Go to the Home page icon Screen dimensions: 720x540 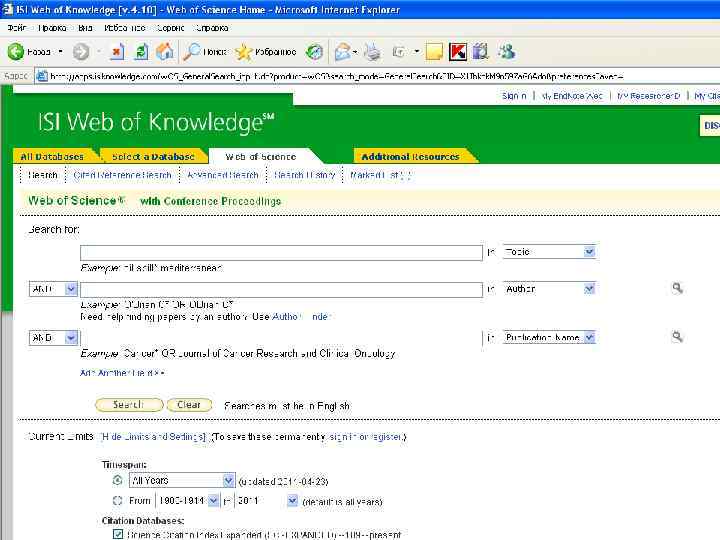point(165,51)
